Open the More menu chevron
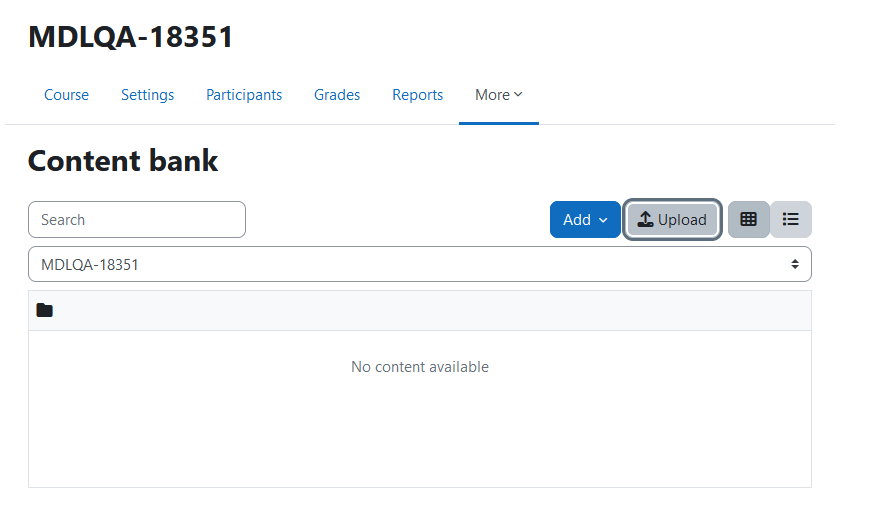 pos(518,94)
